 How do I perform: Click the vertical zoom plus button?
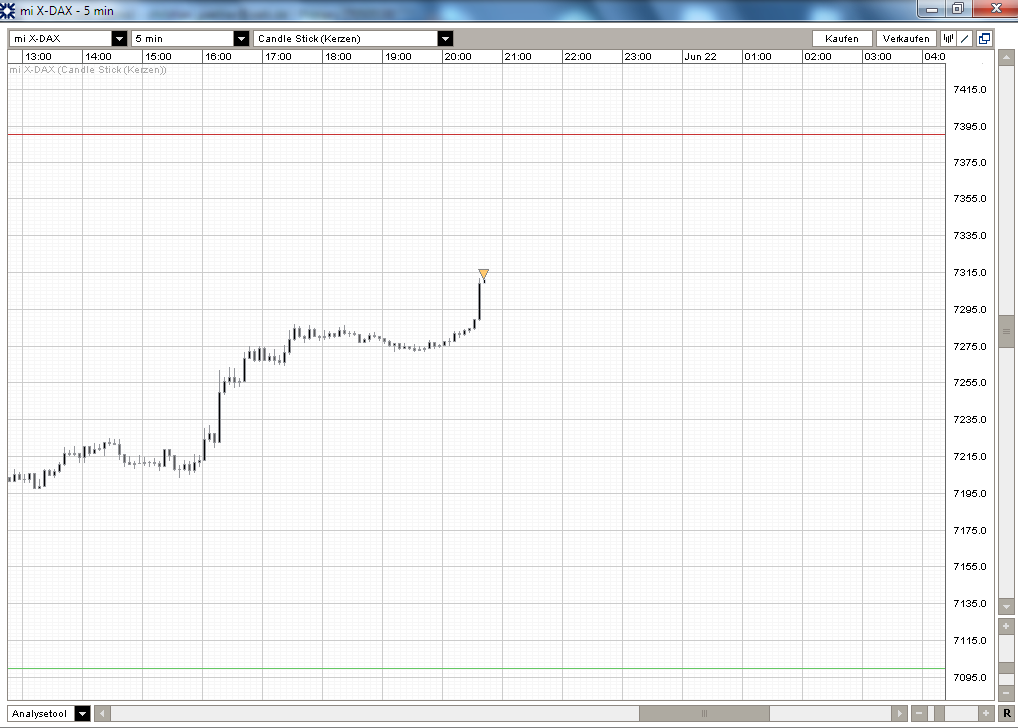1006,627
